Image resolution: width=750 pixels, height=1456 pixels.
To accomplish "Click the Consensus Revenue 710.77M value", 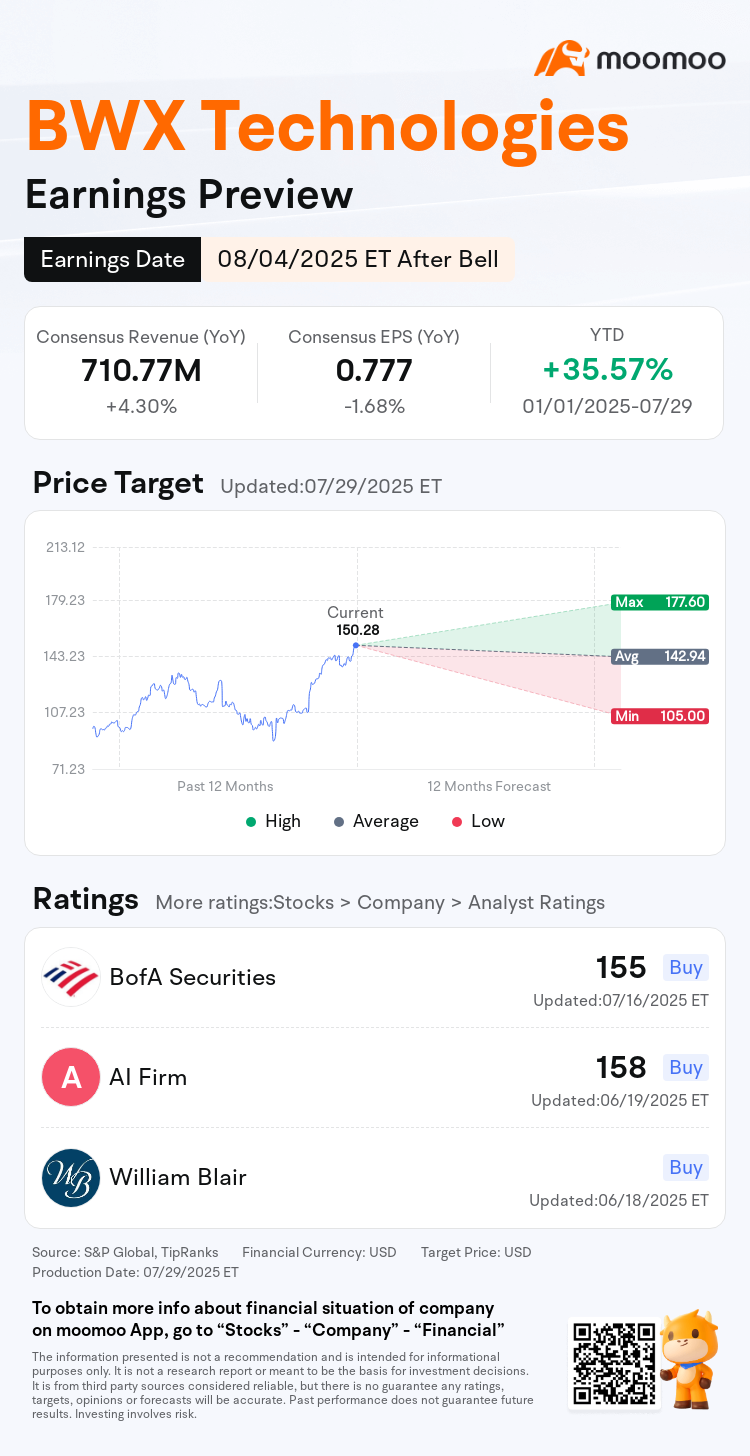I will [x=141, y=371].
